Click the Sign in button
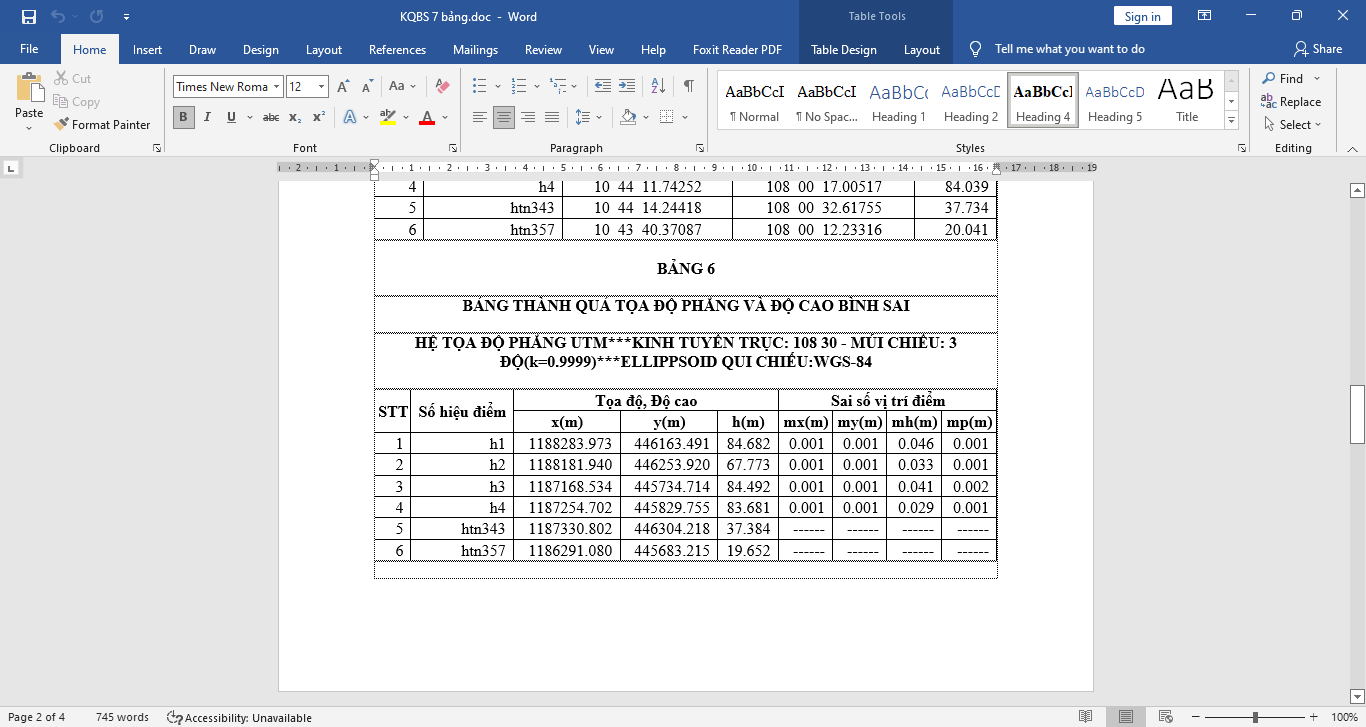This screenshot has width=1366, height=727. pos(1142,16)
